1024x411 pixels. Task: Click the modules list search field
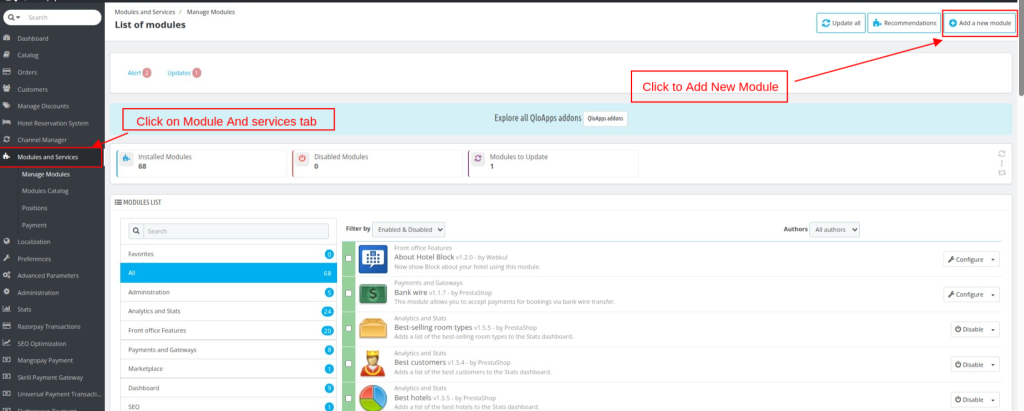(230, 231)
